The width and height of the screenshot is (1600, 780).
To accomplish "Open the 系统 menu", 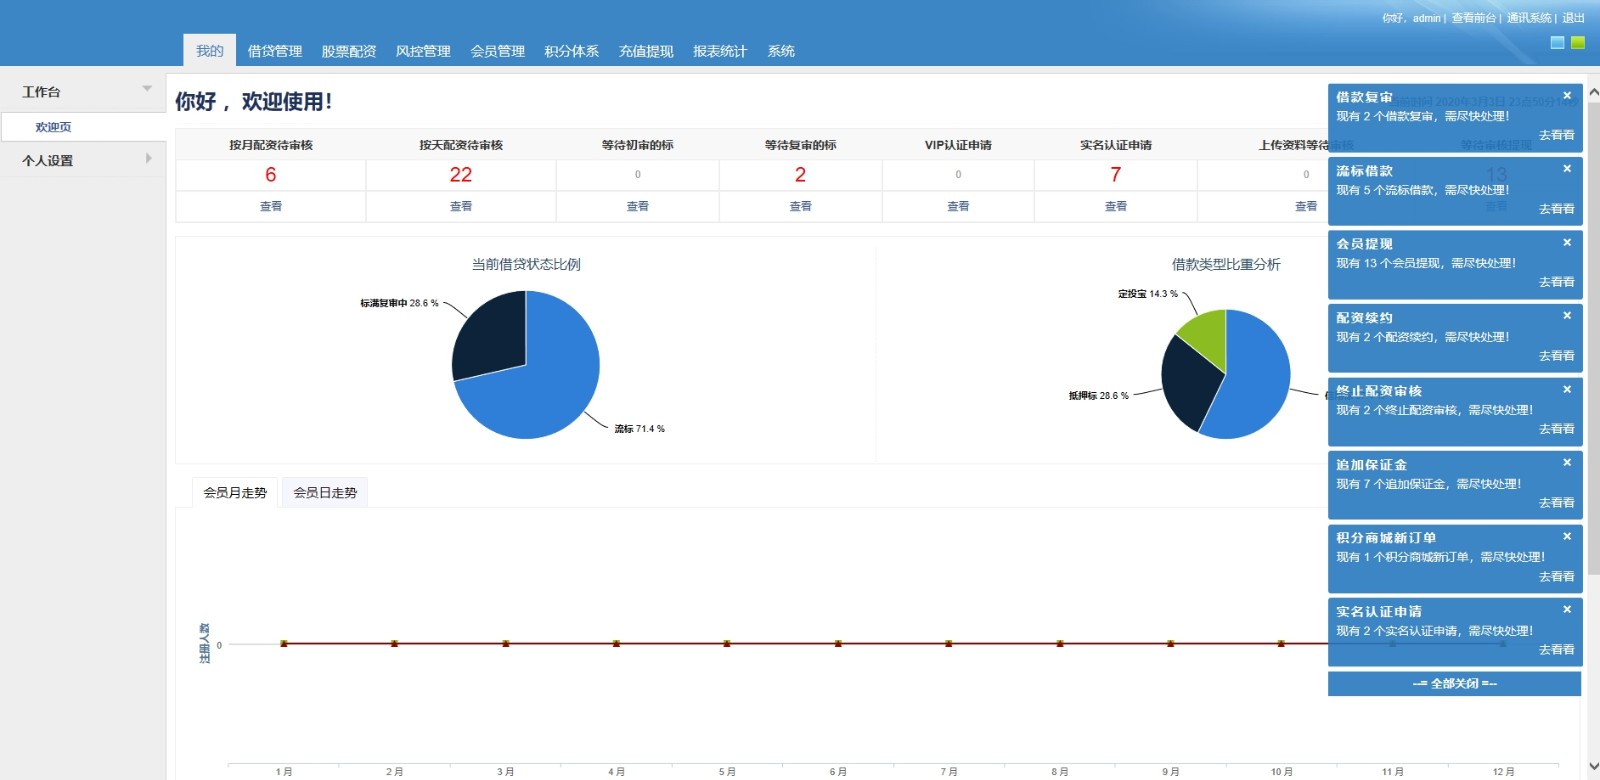I will tap(781, 51).
